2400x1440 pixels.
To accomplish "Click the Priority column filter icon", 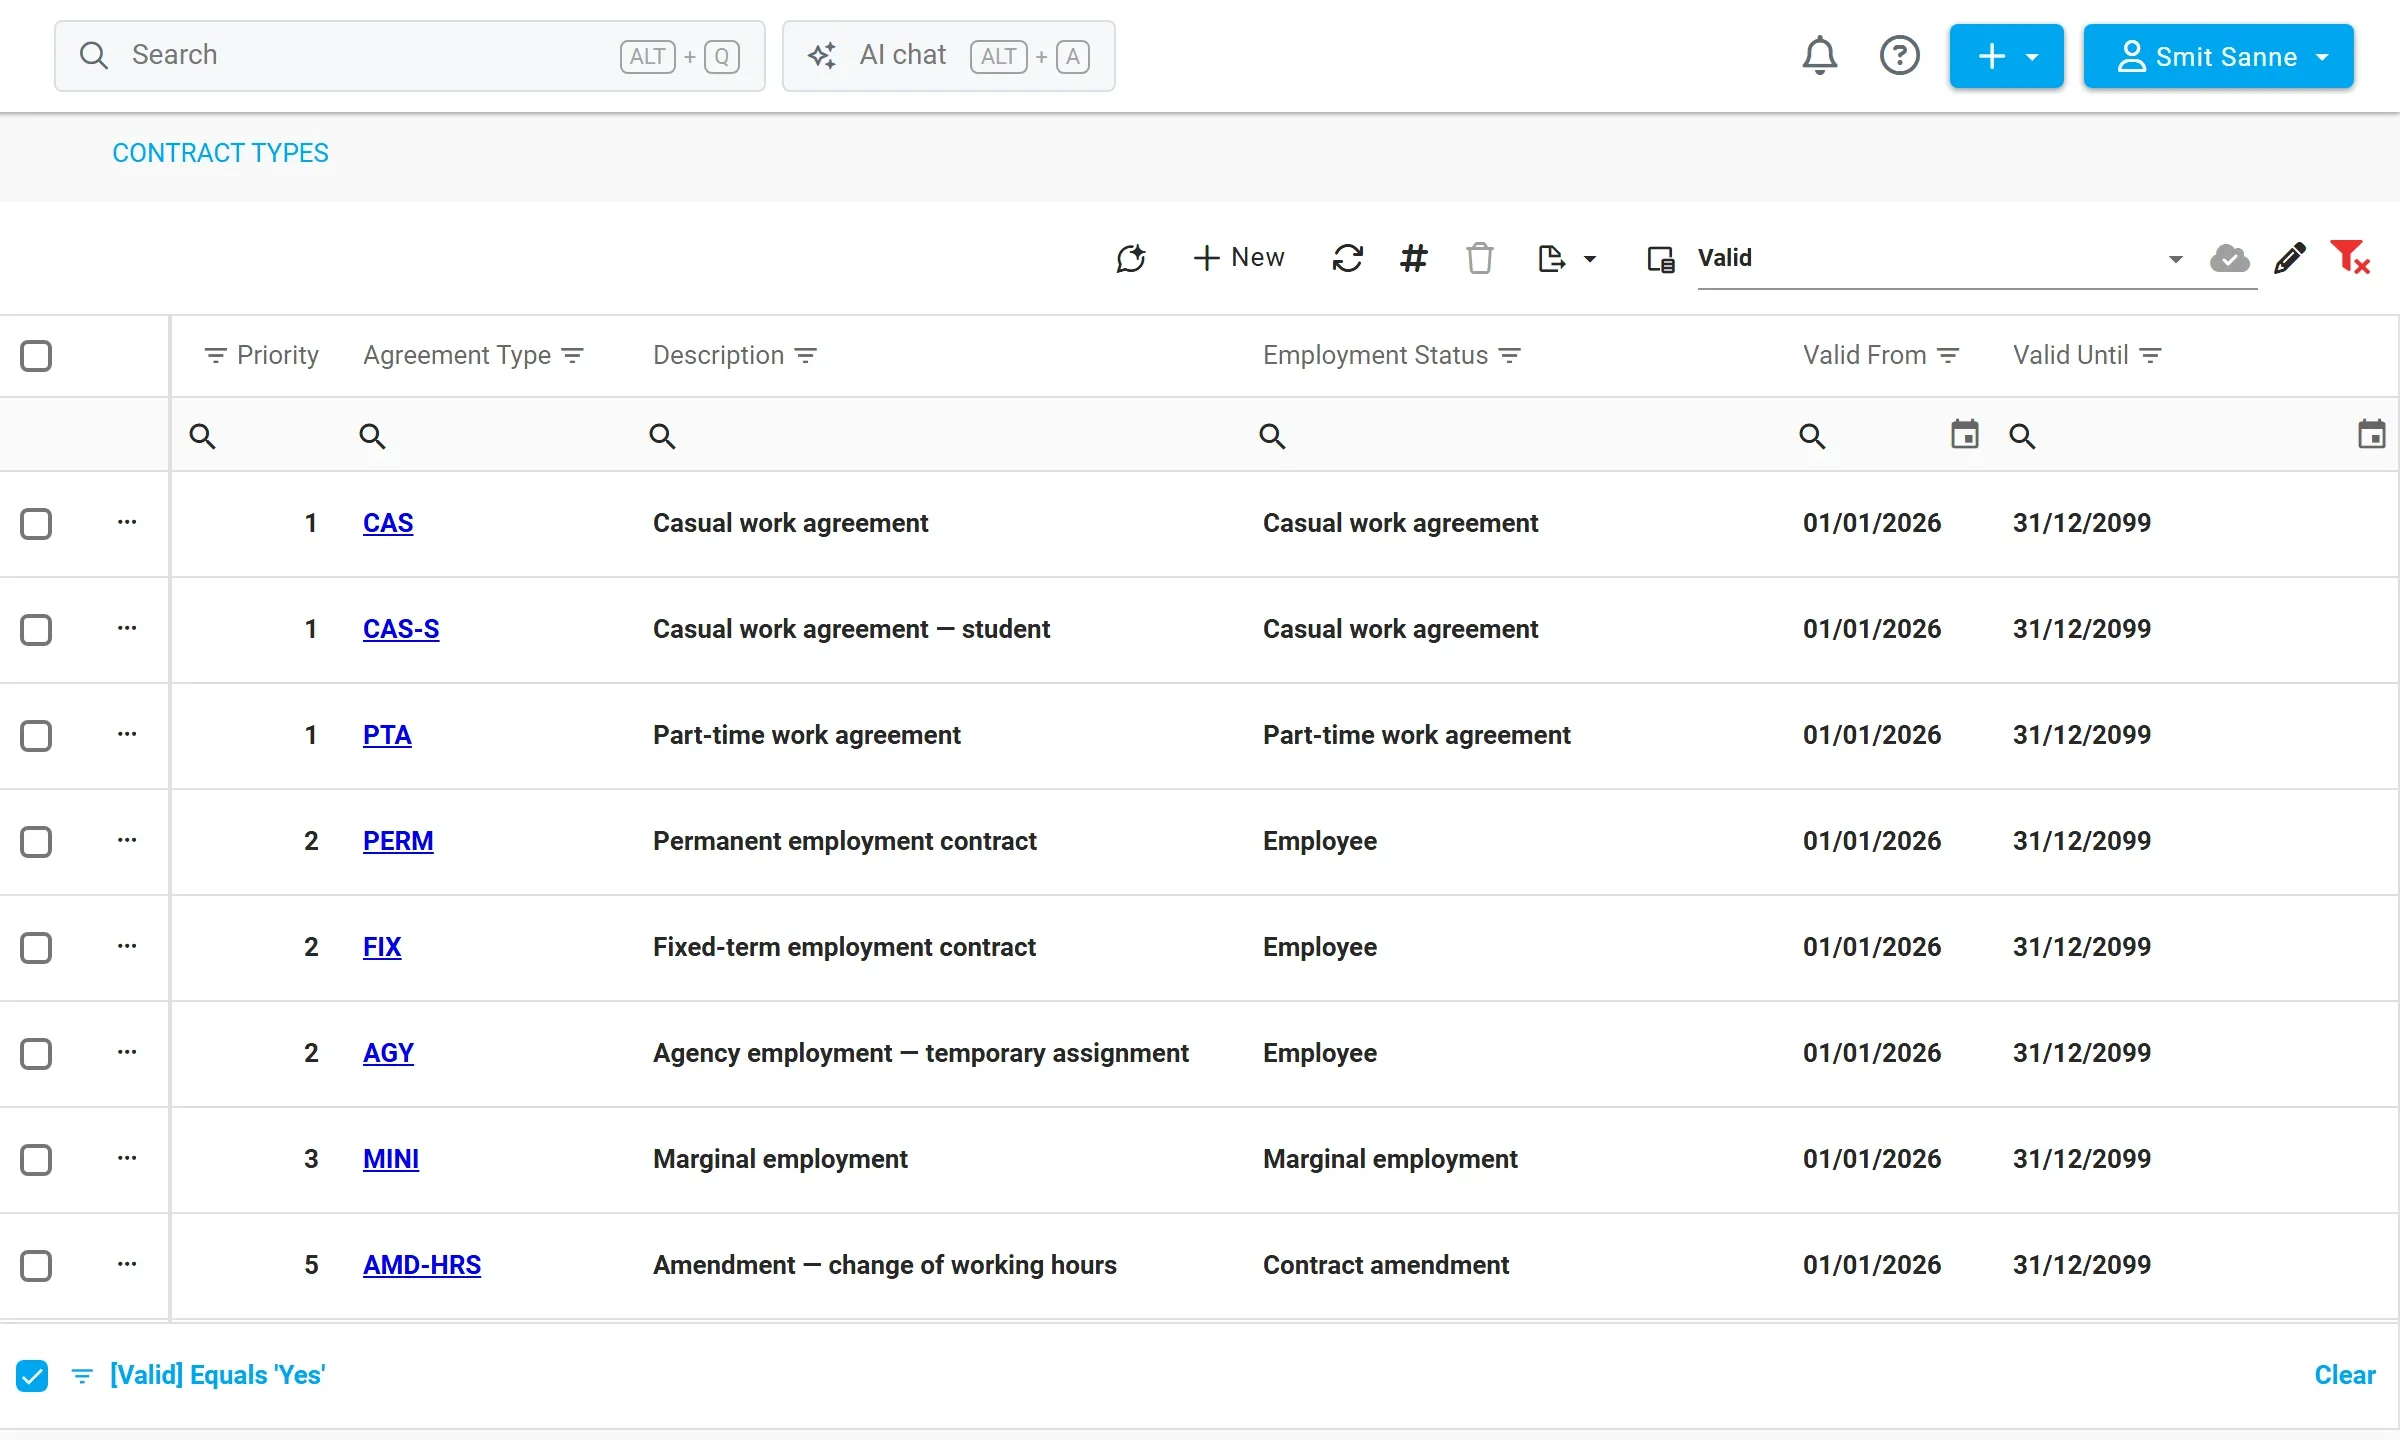I will click(215, 356).
